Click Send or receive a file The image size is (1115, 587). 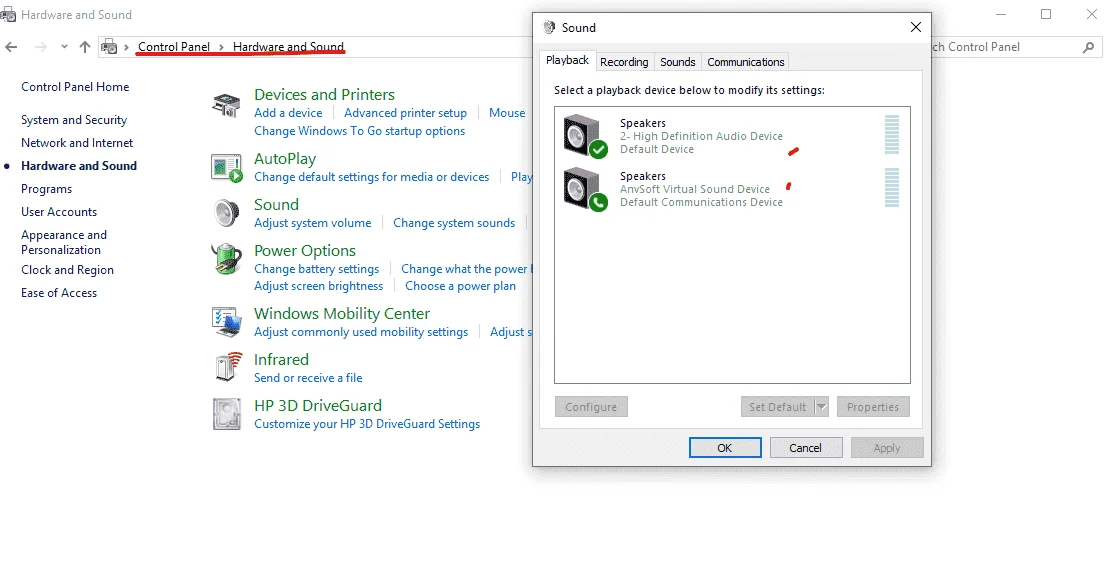(x=308, y=378)
